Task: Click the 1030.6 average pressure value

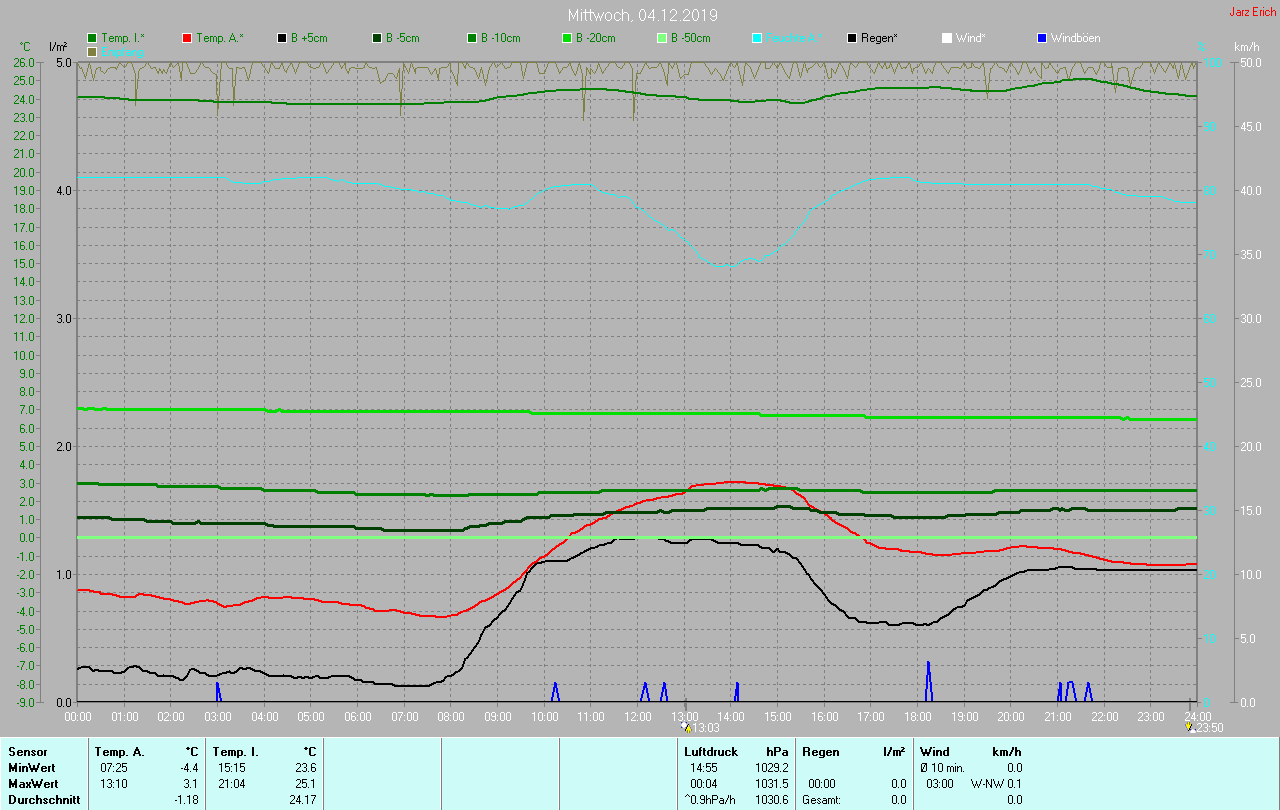Action: [771, 800]
